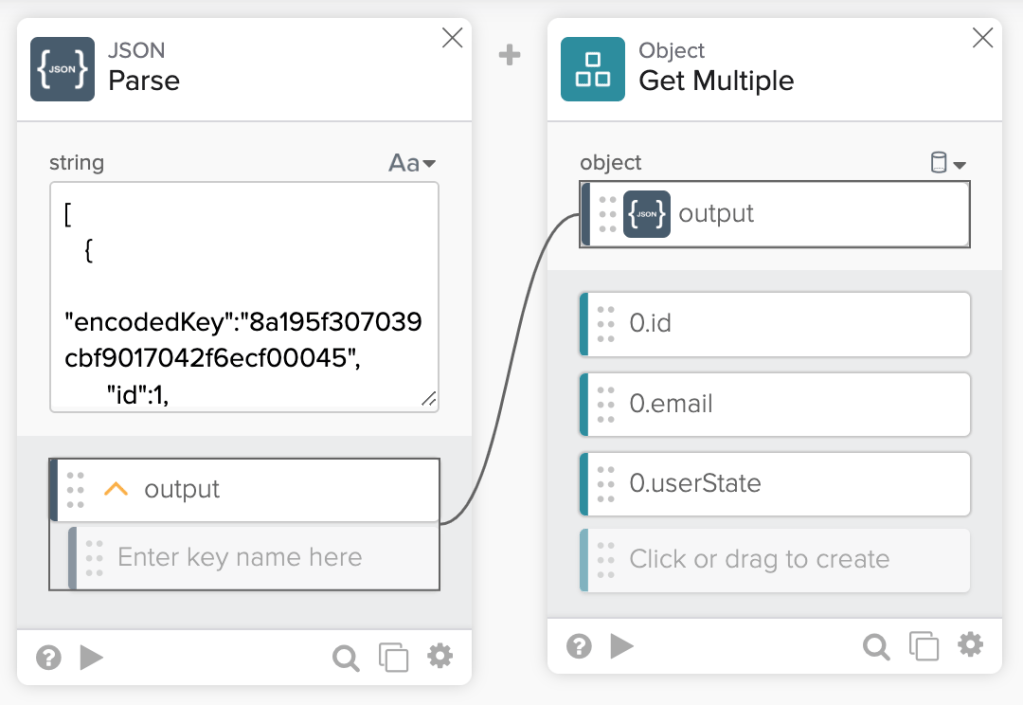Image resolution: width=1023 pixels, height=705 pixels.
Task: Click the search icon on Get Multiple card
Action: click(x=876, y=647)
